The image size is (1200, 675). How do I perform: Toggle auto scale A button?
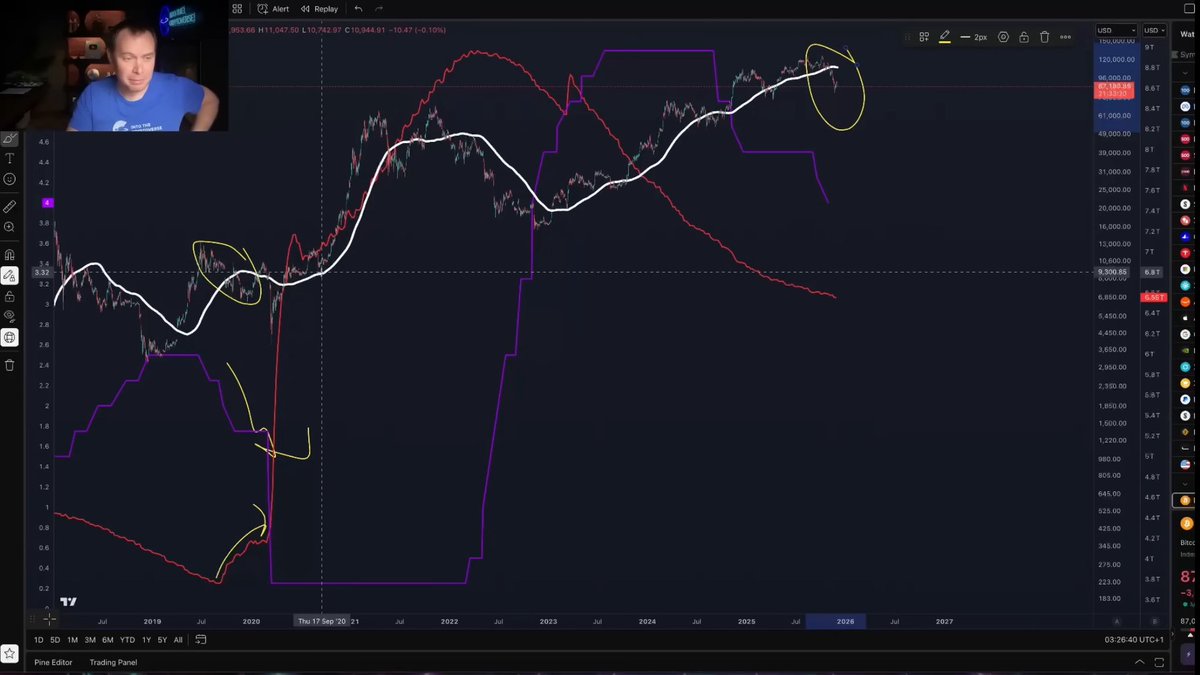click(x=1116, y=621)
